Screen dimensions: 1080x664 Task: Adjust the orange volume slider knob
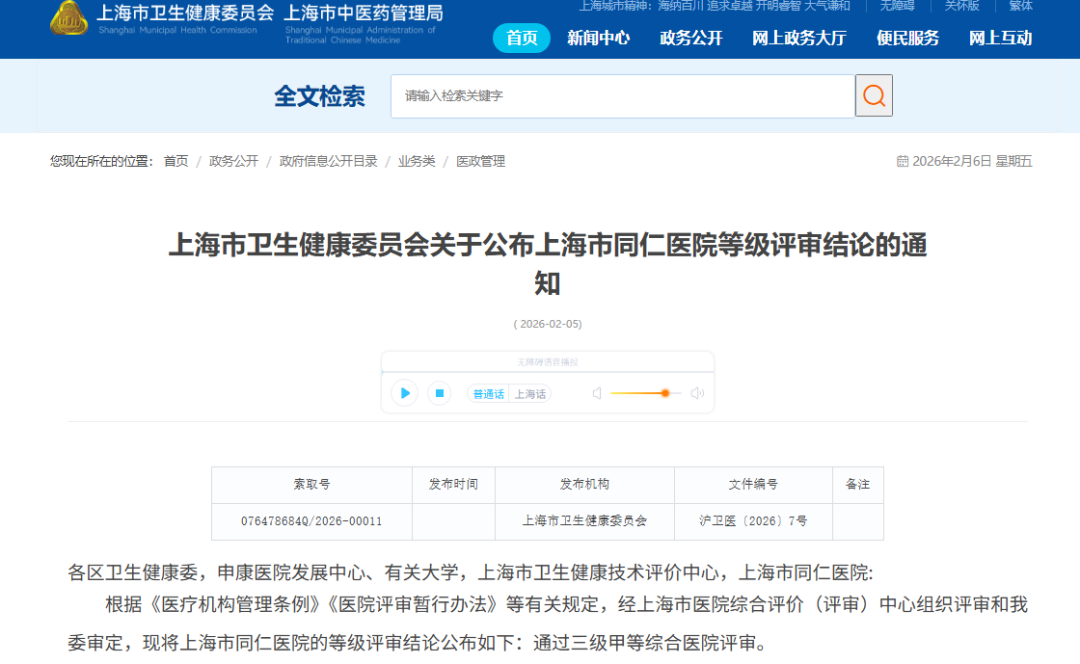tap(665, 393)
